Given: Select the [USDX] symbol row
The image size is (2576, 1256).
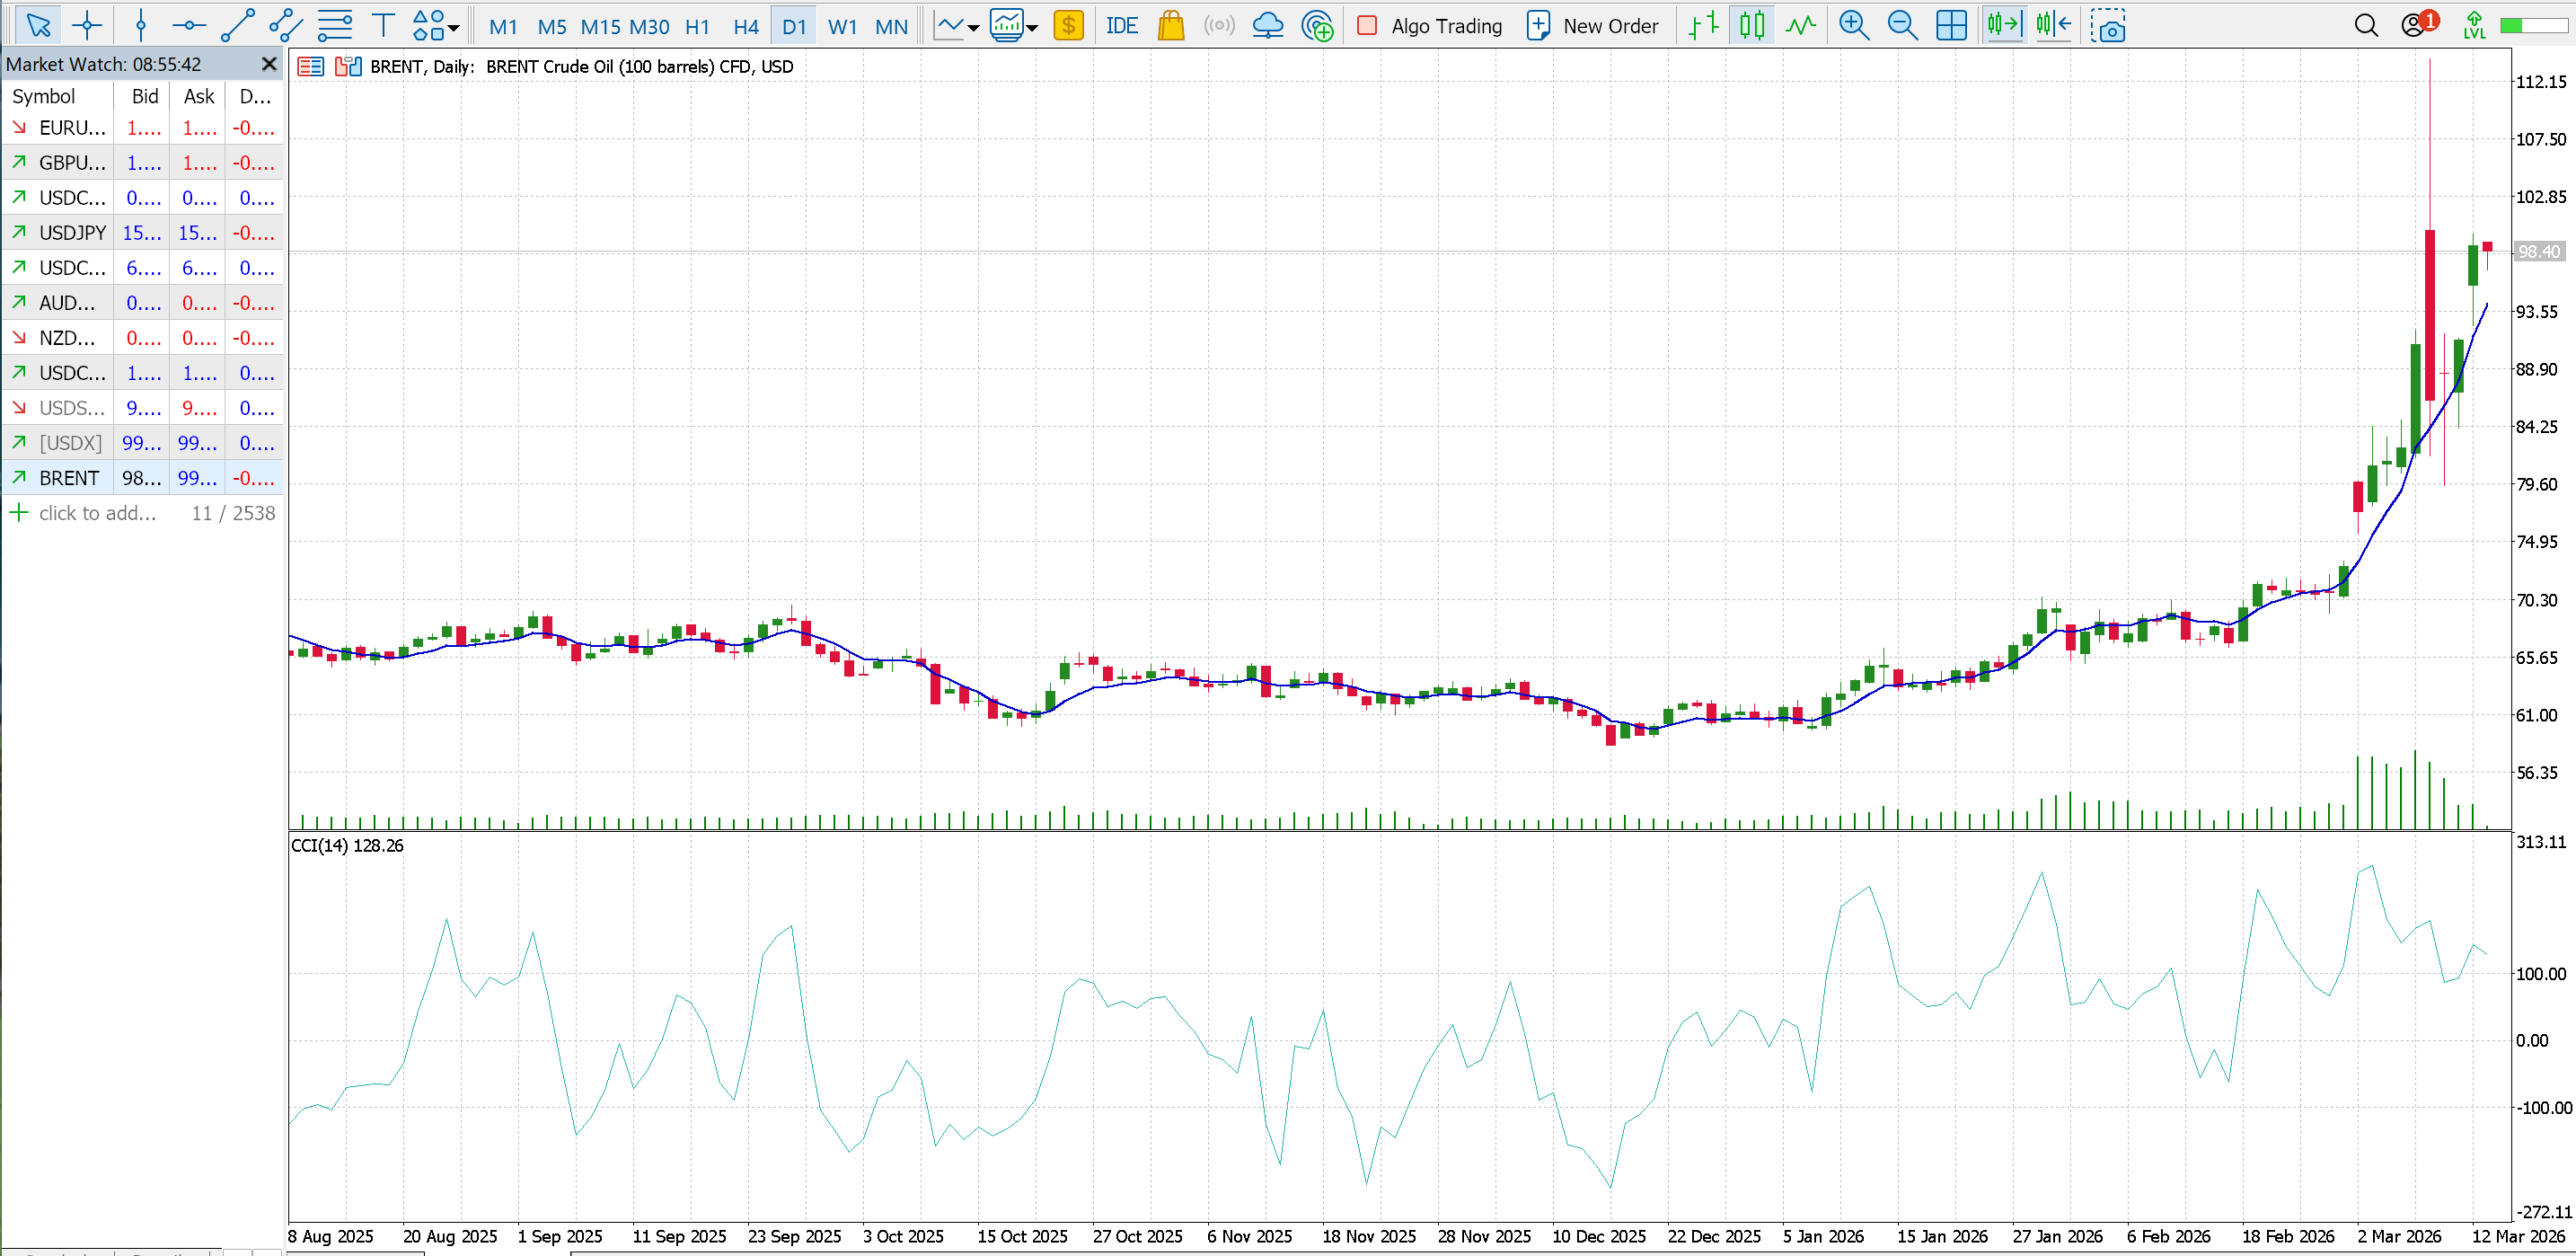Looking at the screenshot, I should [142, 443].
